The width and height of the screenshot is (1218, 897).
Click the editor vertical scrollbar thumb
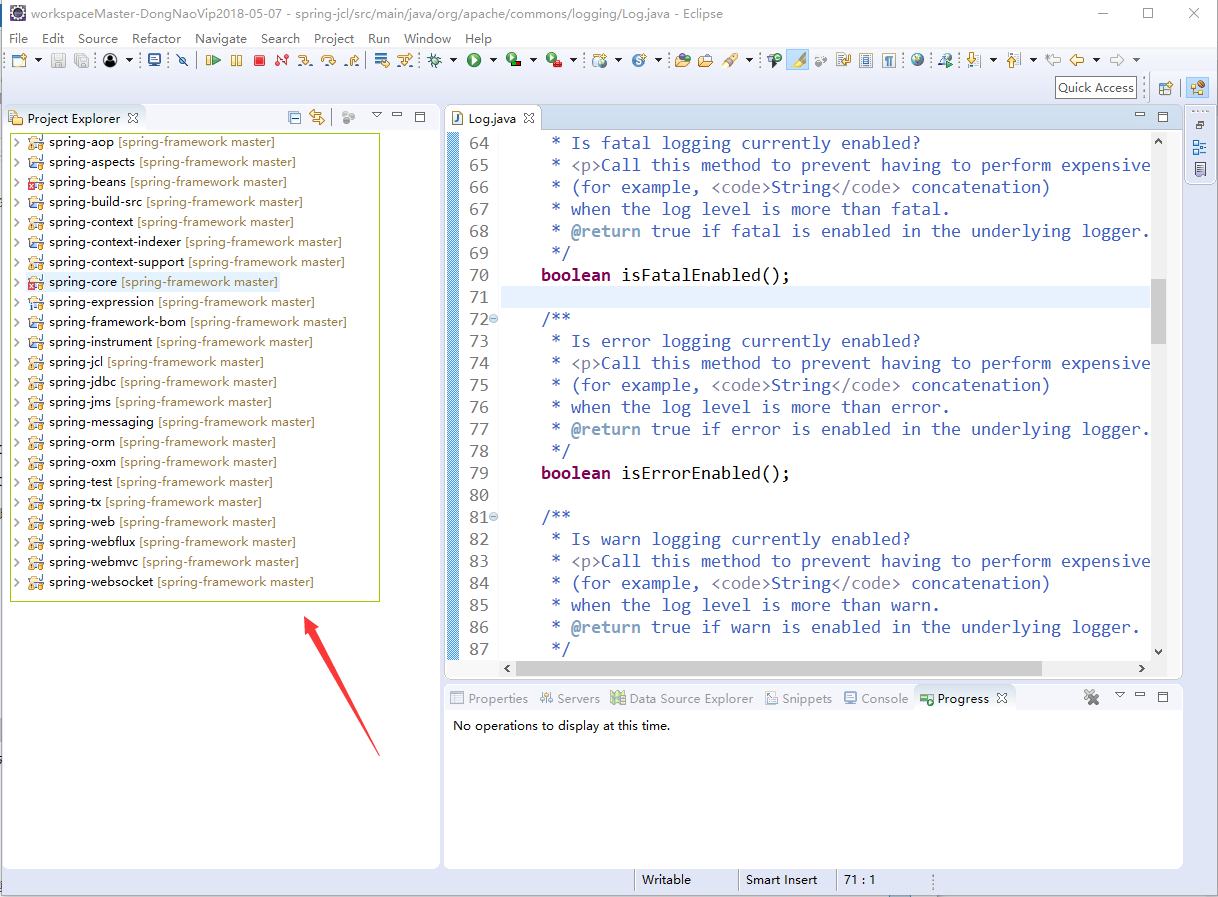pyautogui.click(x=1158, y=311)
